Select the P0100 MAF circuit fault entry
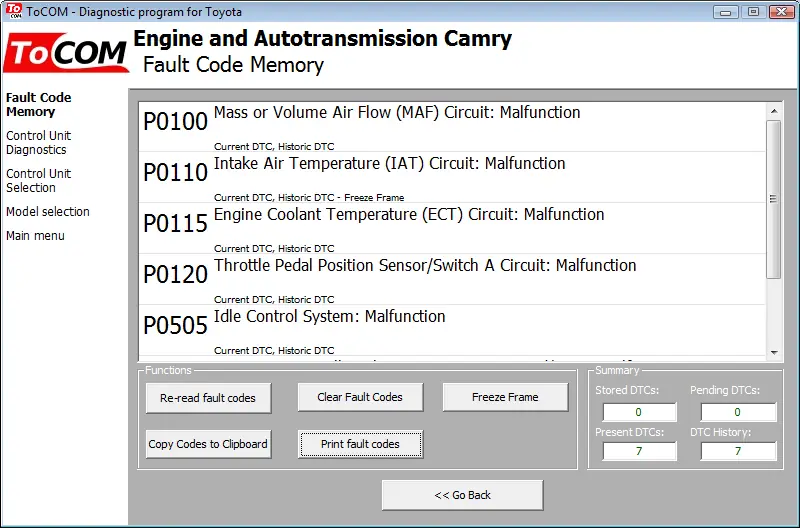 452,127
